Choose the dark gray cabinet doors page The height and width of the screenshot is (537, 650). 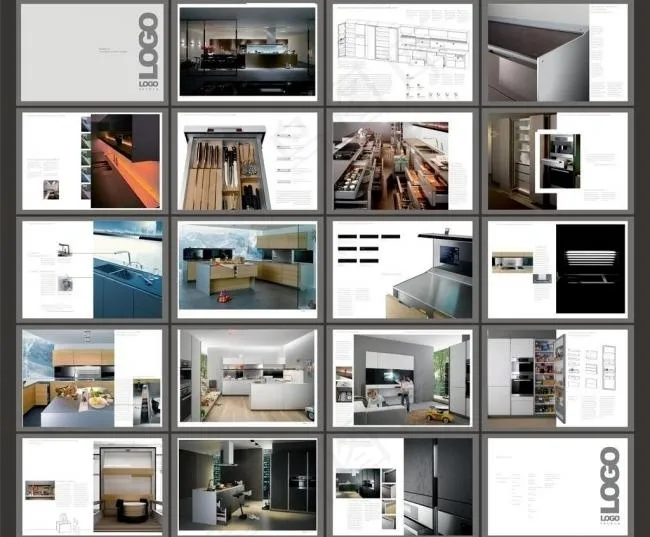point(402,486)
